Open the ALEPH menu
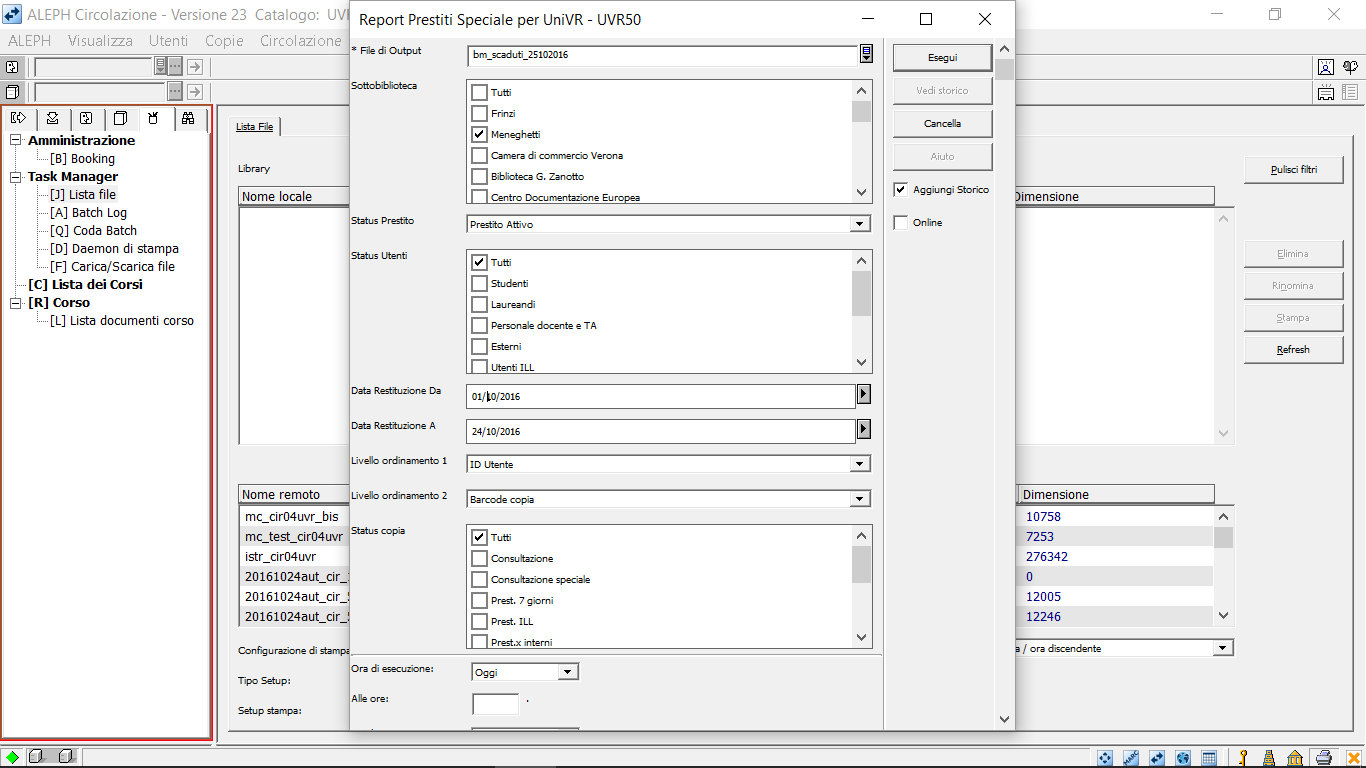 coord(29,40)
